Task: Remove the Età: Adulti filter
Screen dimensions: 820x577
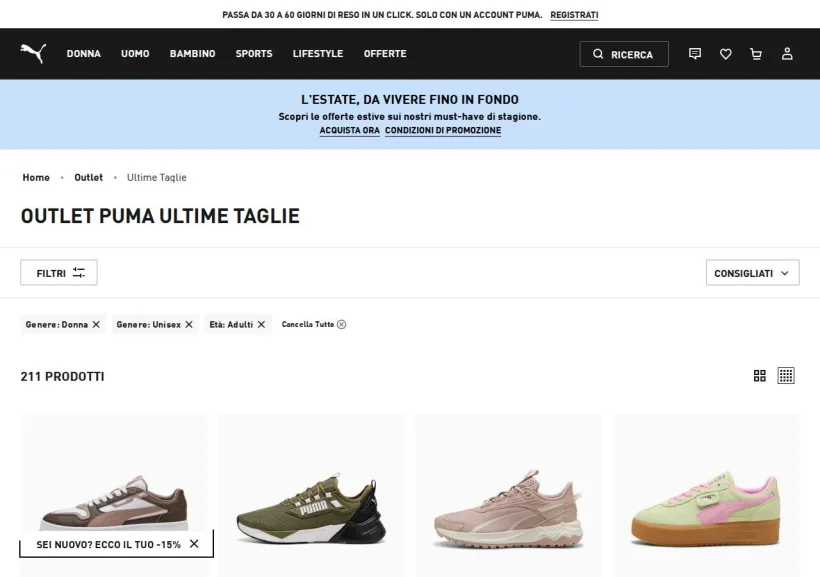Action: pos(261,324)
